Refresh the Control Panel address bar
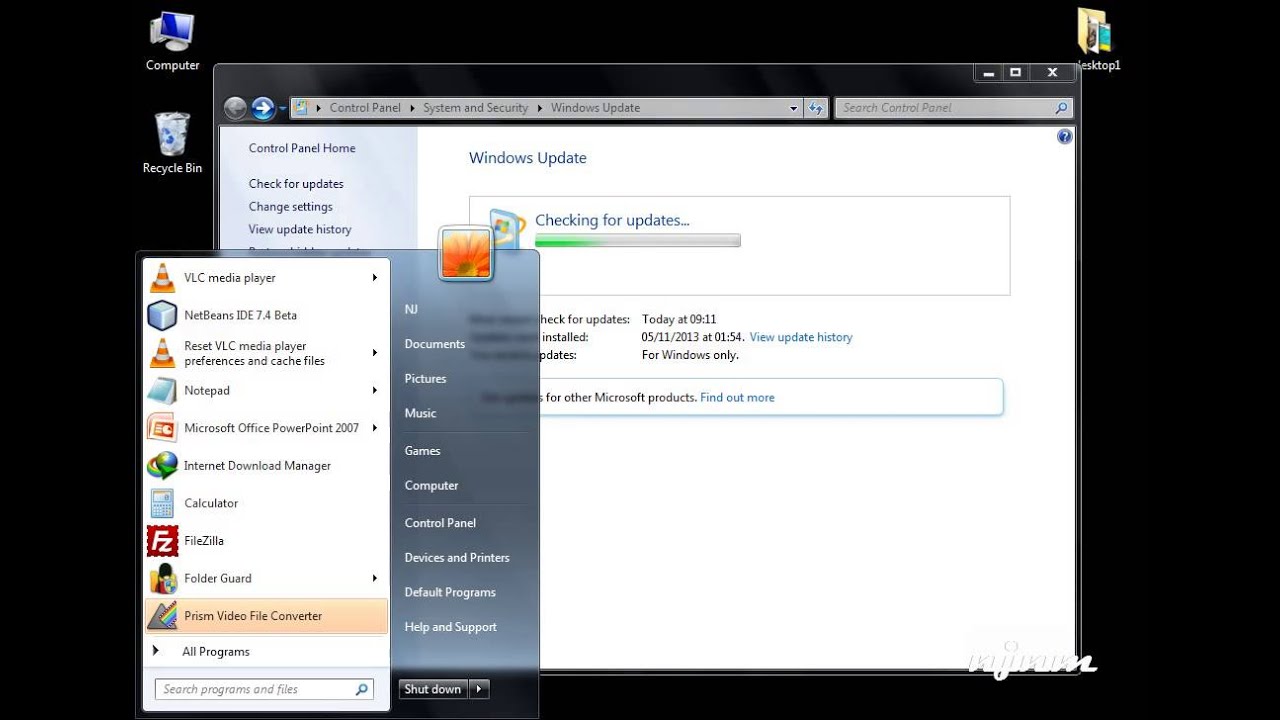Viewport: 1280px width, 720px height. [x=816, y=108]
